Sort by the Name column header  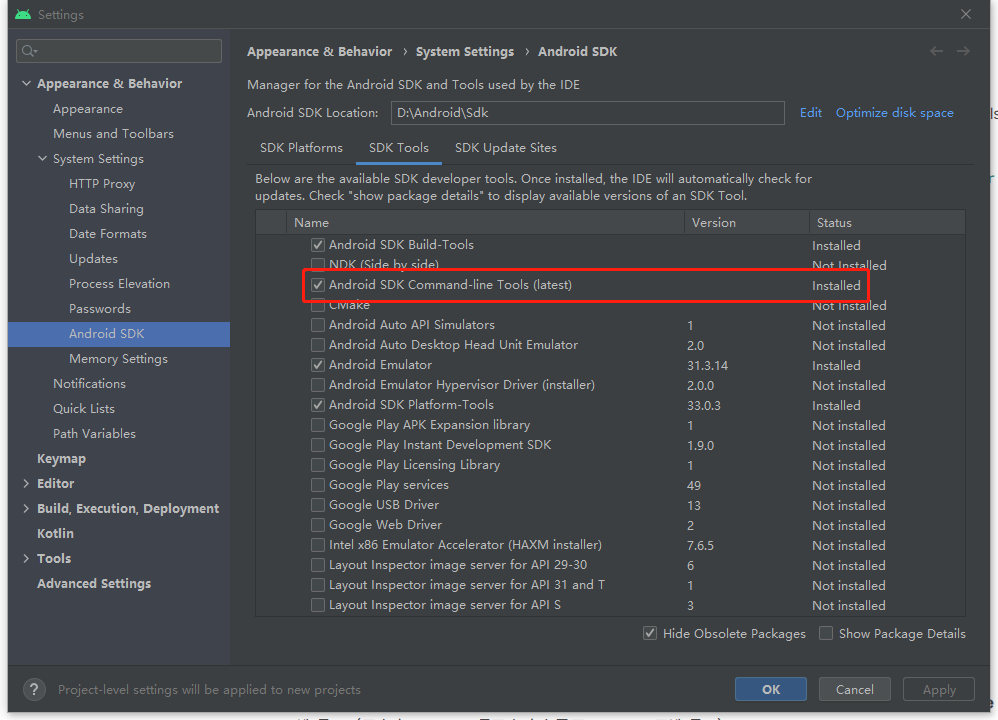(x=485, y=223)
